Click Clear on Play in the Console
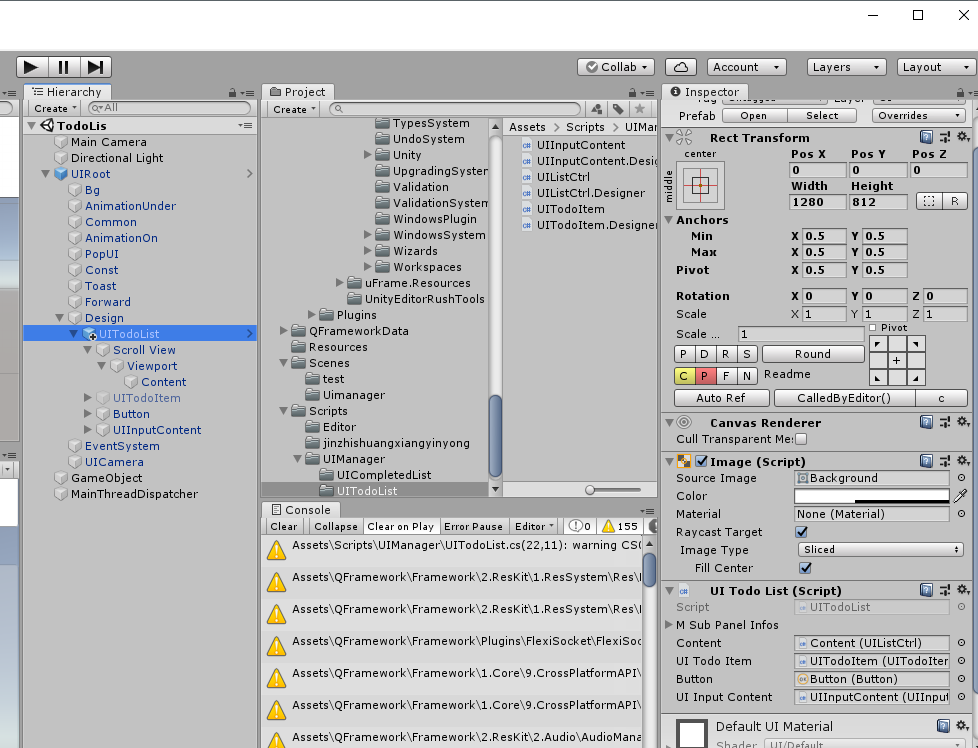978x748 pixels. tap(401, 526)
